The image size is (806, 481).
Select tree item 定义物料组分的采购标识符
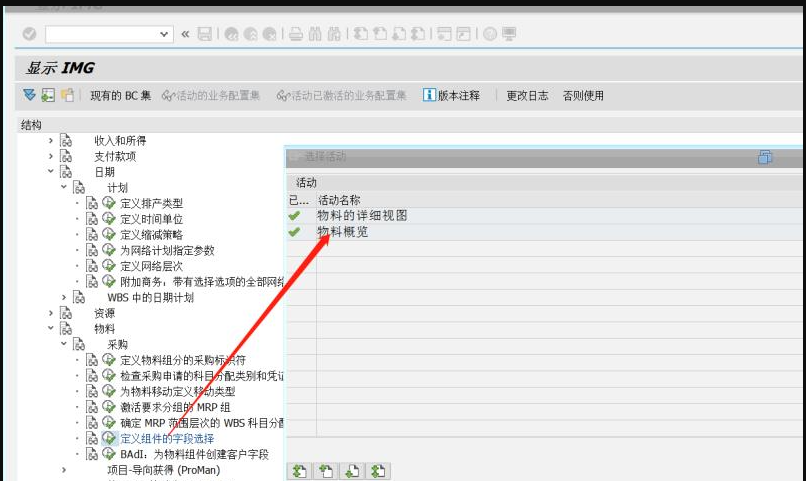(183, 360)
